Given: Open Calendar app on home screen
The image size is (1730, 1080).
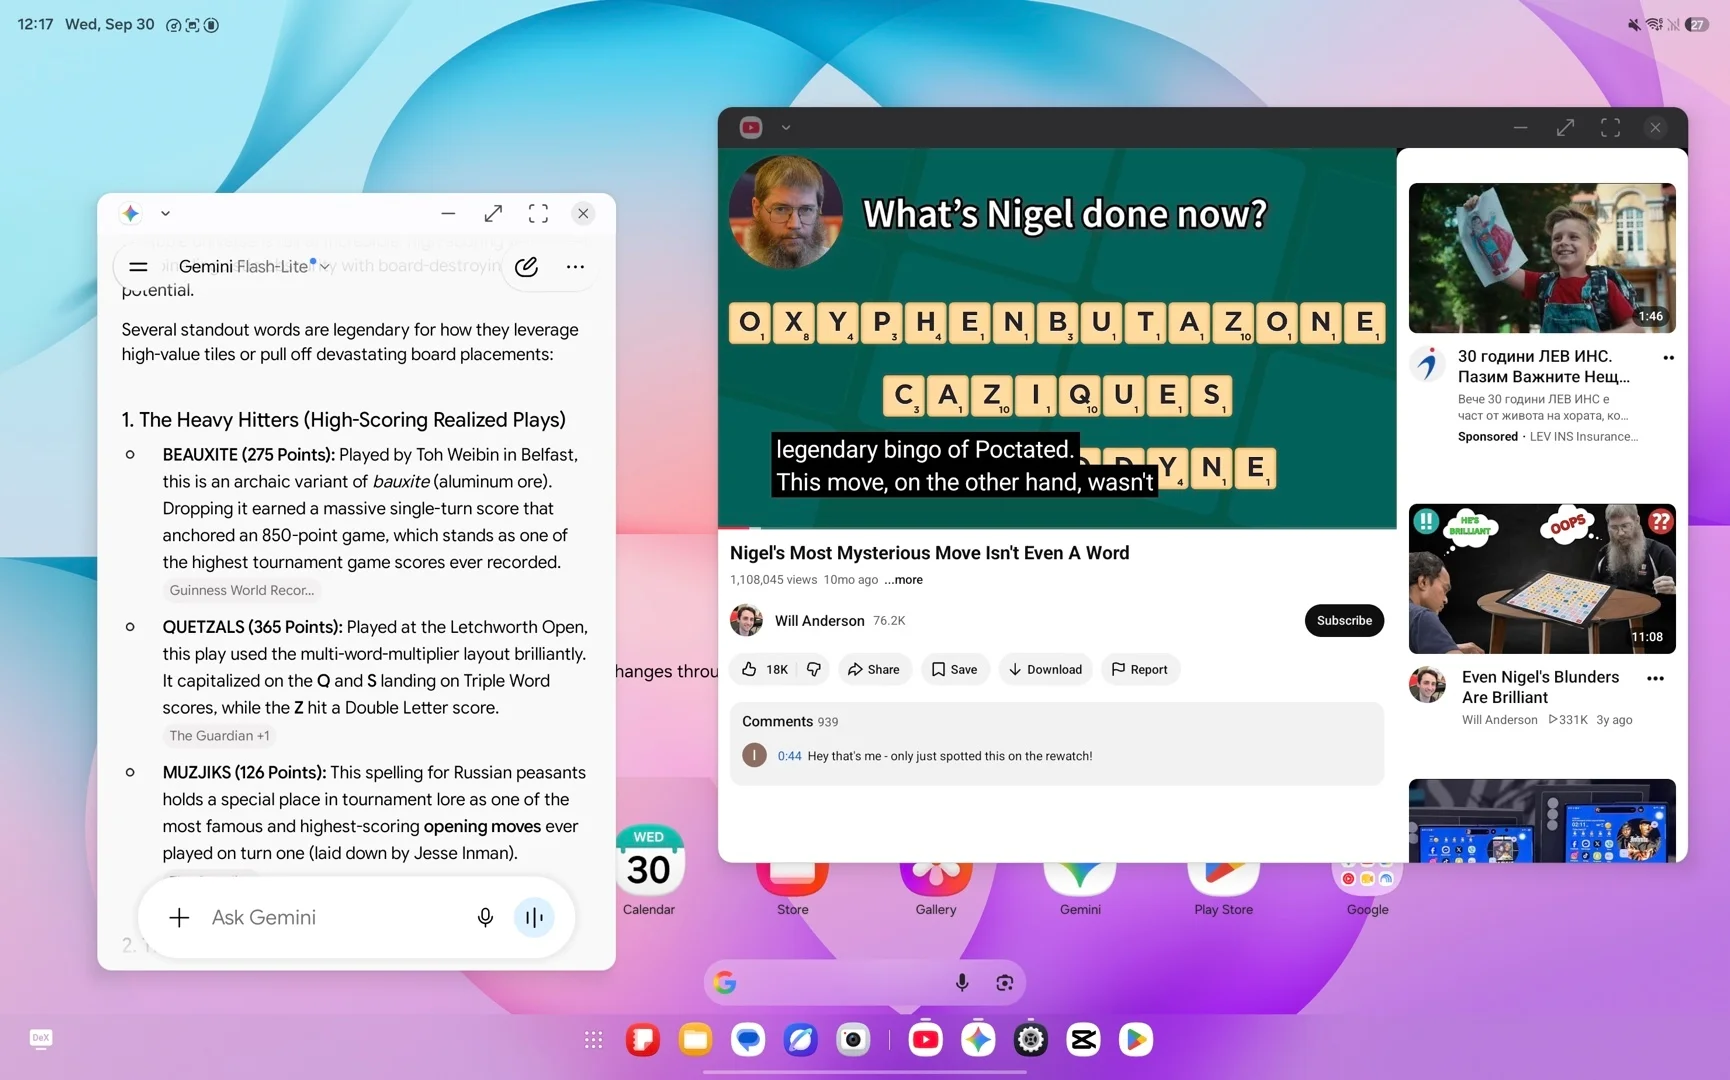Looking at the screenshot, I should [649, 872].
